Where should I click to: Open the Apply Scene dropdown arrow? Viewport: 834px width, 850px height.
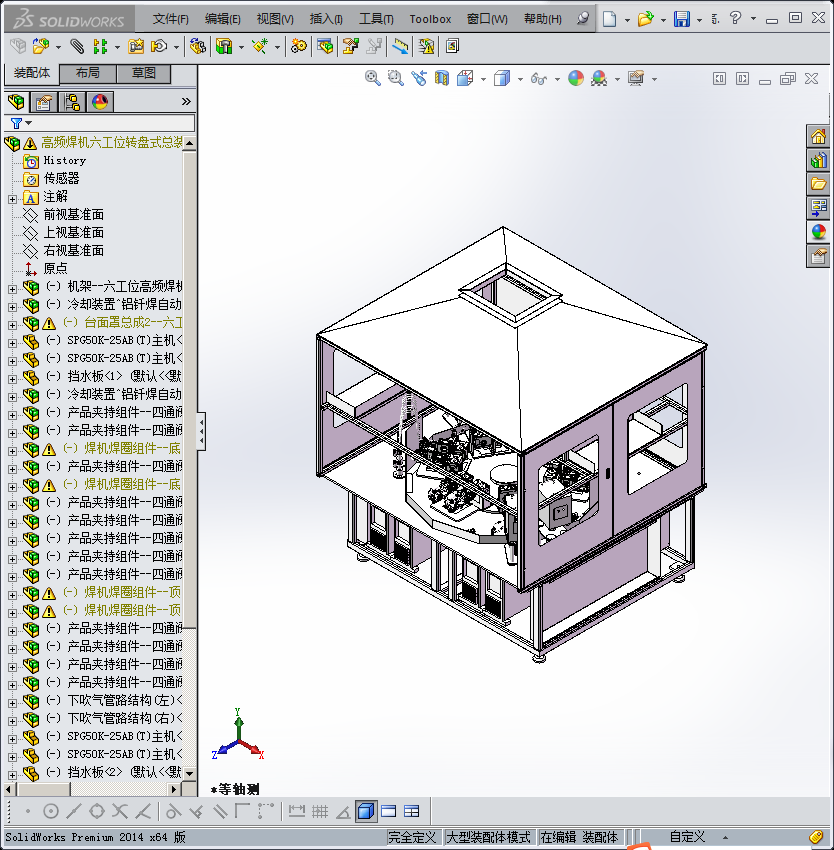click(617, 80)
